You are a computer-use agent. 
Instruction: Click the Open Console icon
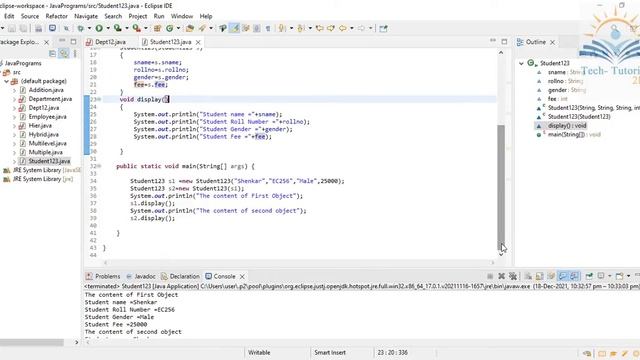click(619, 276)
